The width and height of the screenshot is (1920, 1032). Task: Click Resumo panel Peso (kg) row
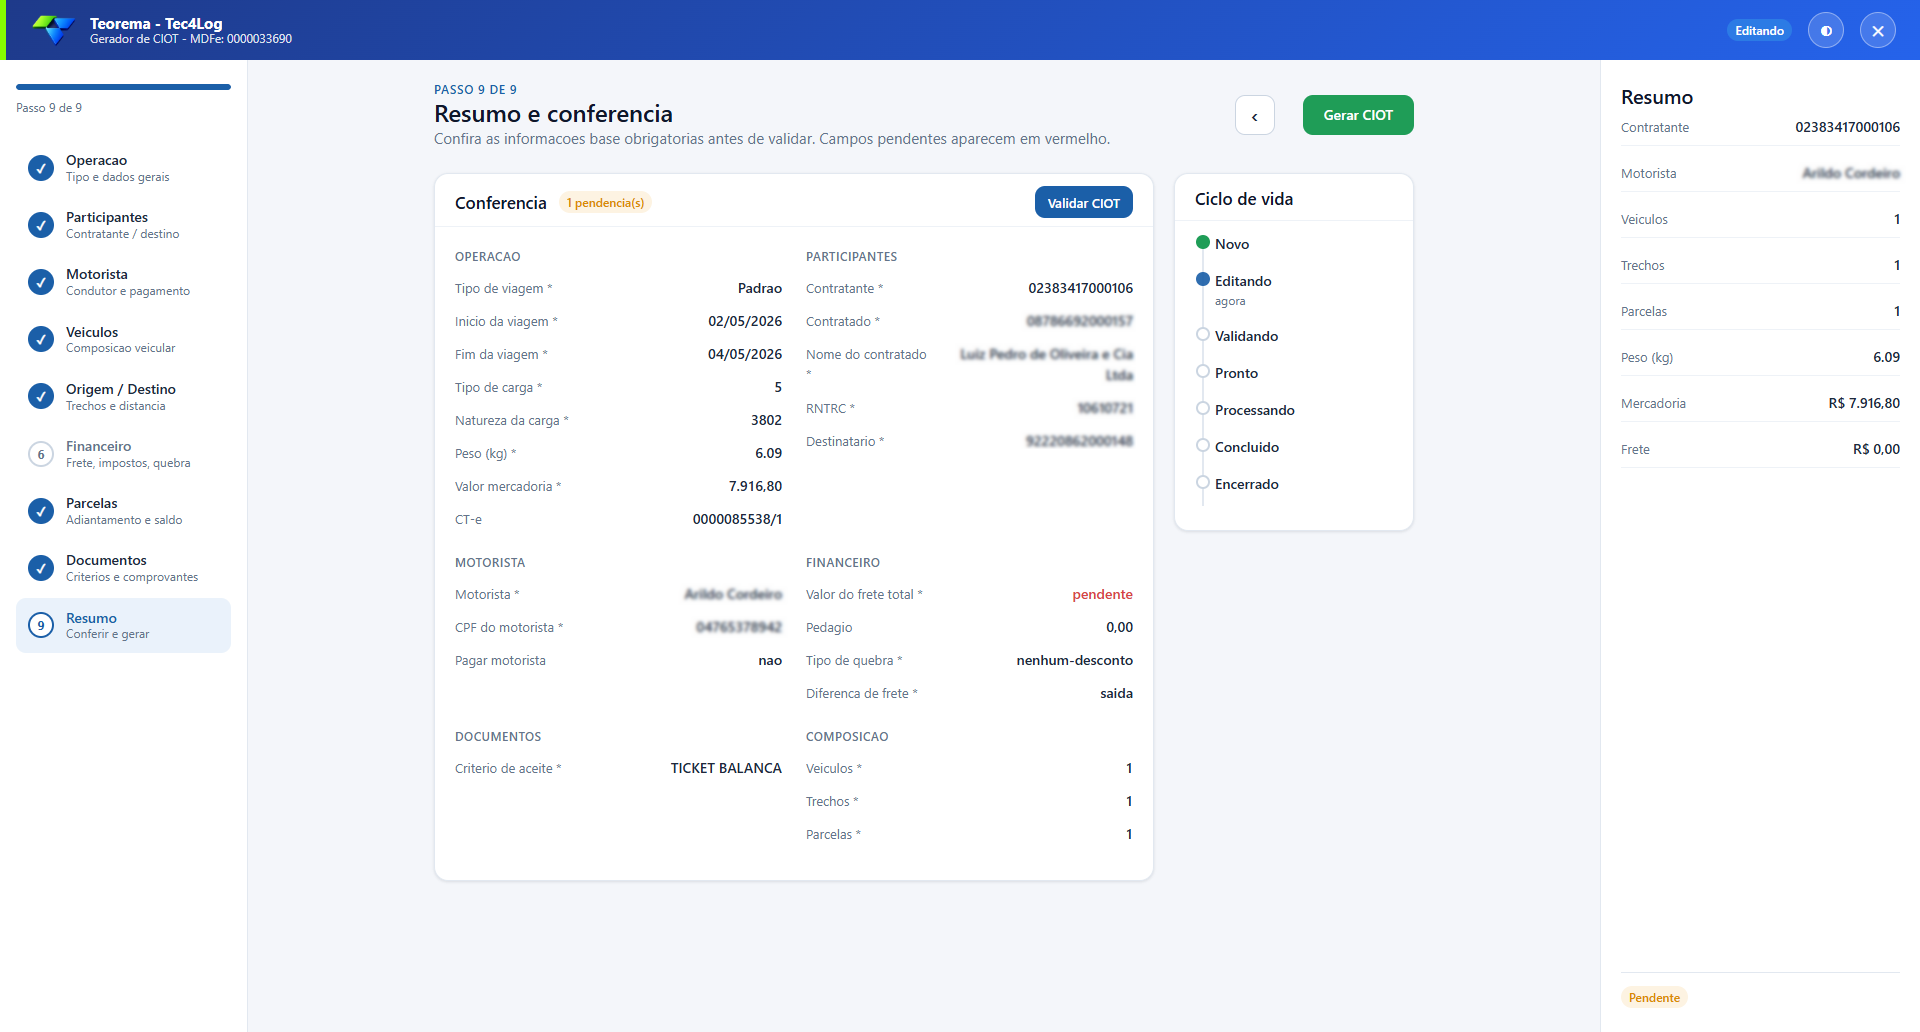tap(1760, 357)
